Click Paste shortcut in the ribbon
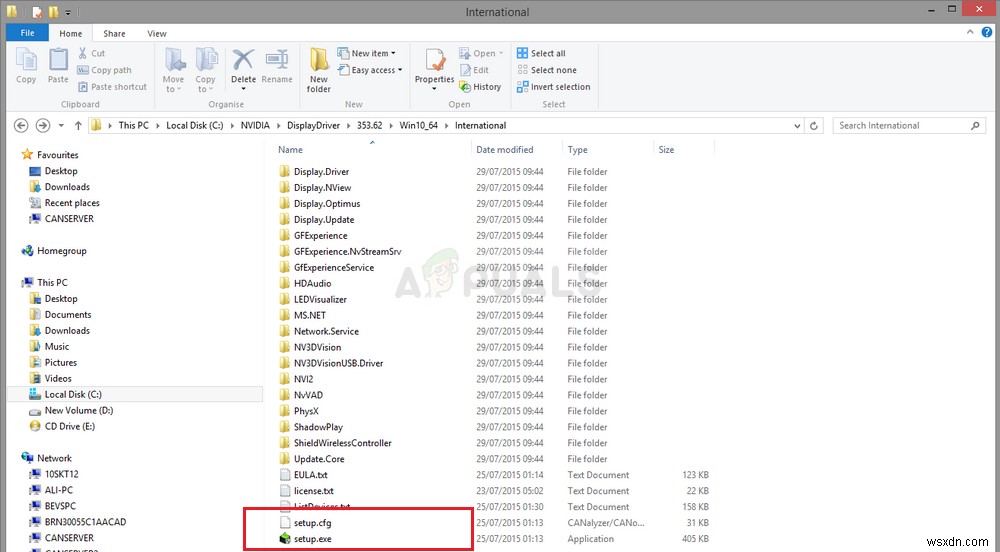This screenshot has width=1000, height=552. click(x=112, y=87)
